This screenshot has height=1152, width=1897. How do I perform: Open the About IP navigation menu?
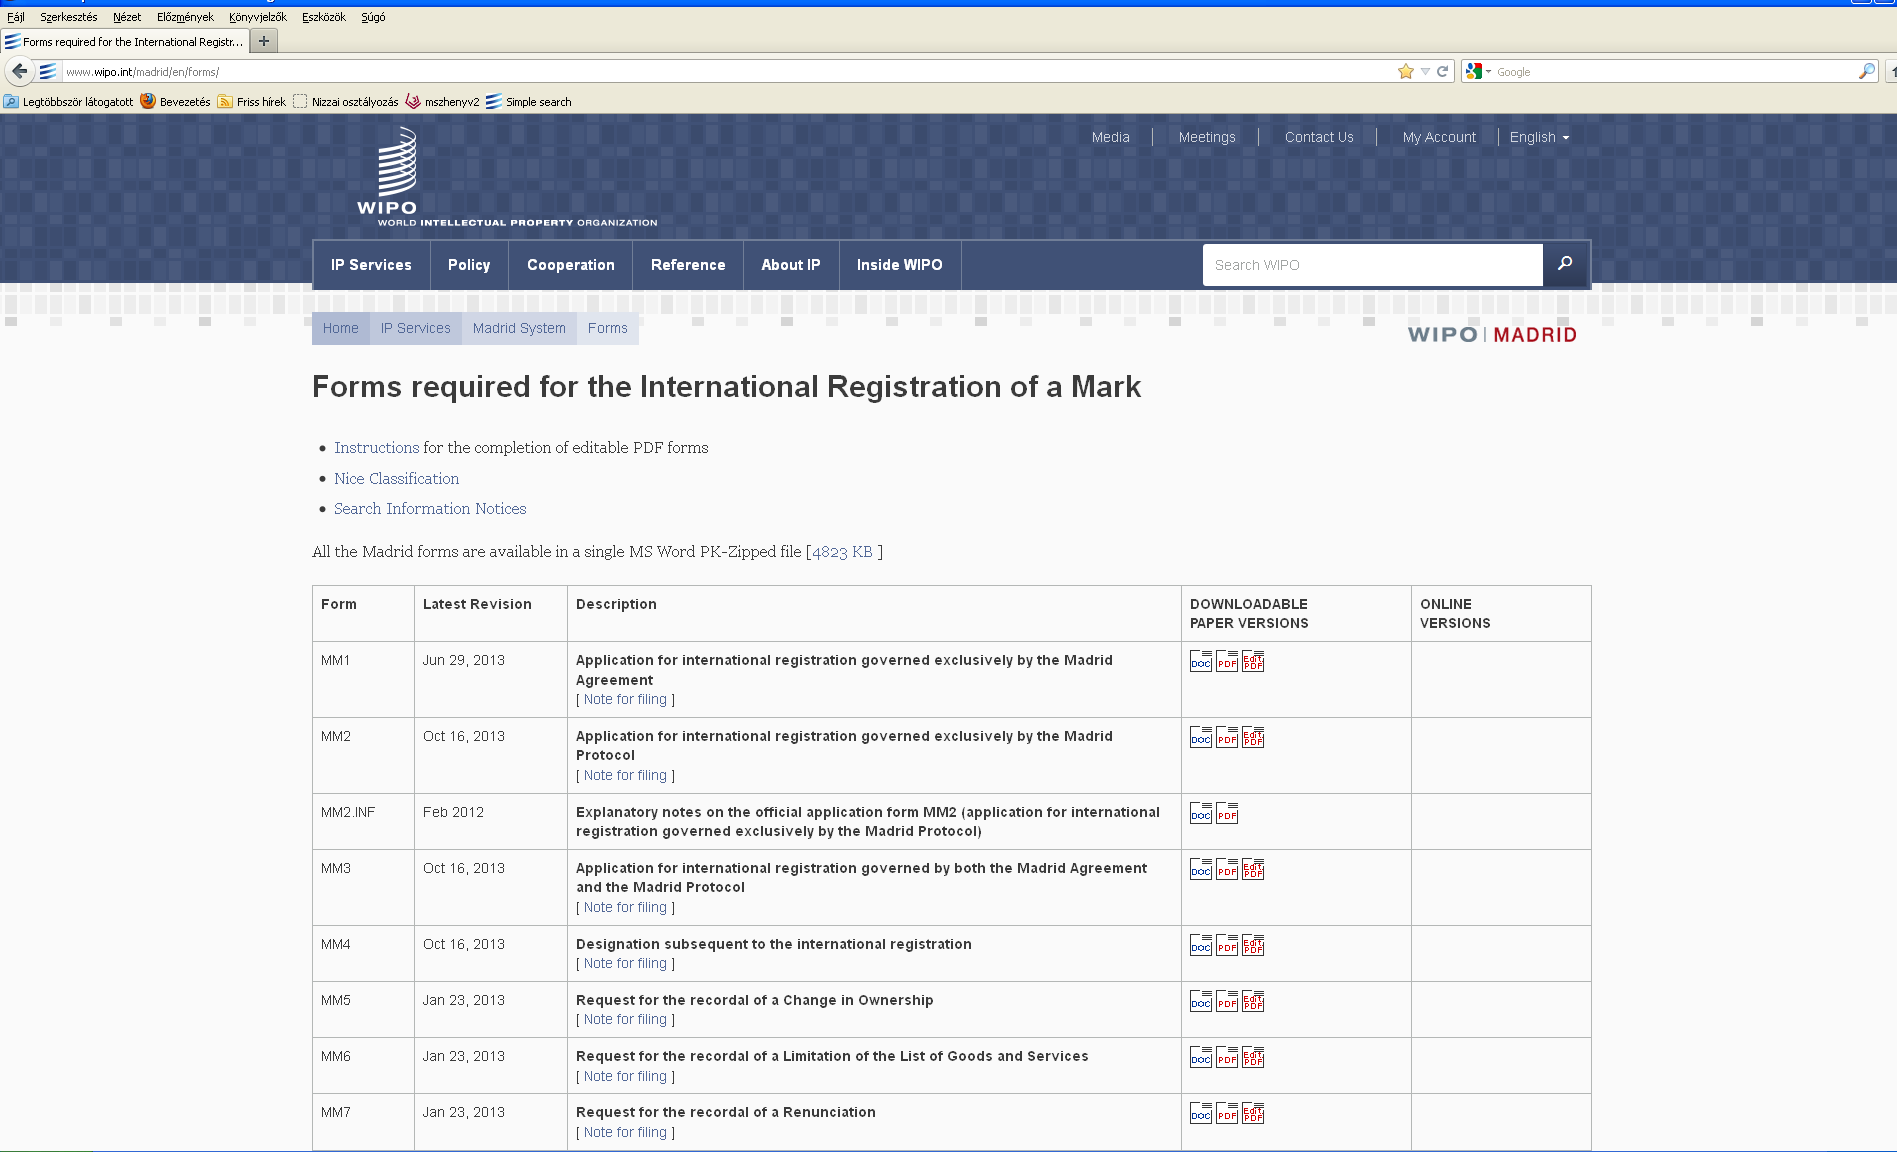791,265
